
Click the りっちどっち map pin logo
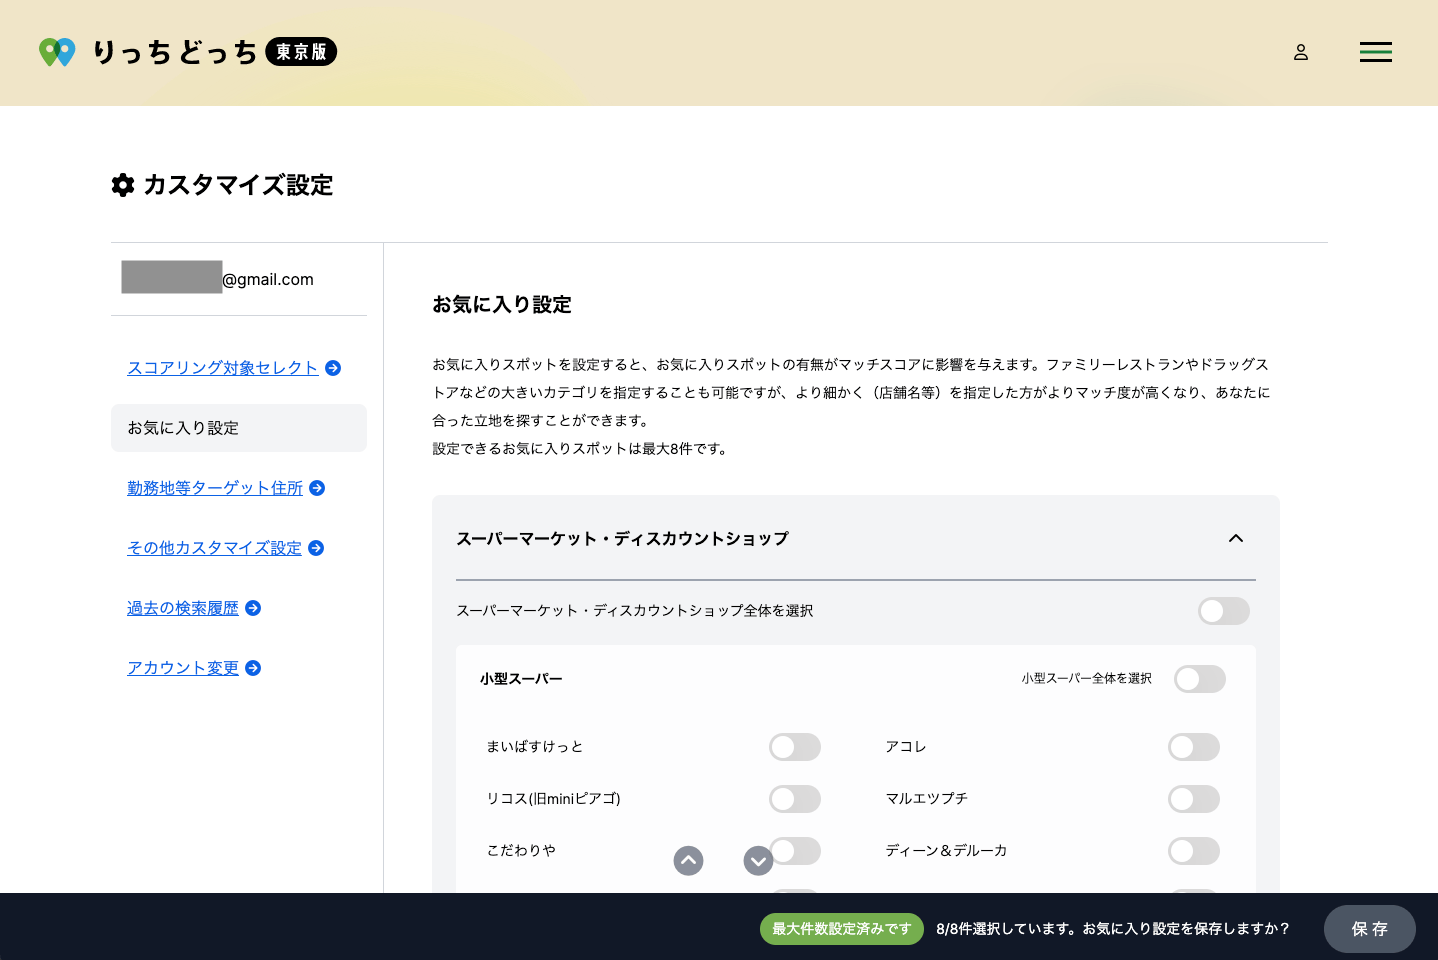tap(57, 52)
